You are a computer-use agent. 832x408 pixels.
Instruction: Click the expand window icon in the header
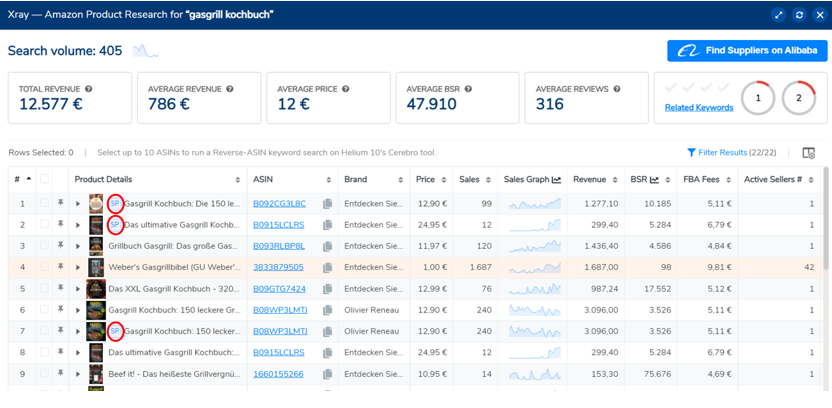point(779,15)
